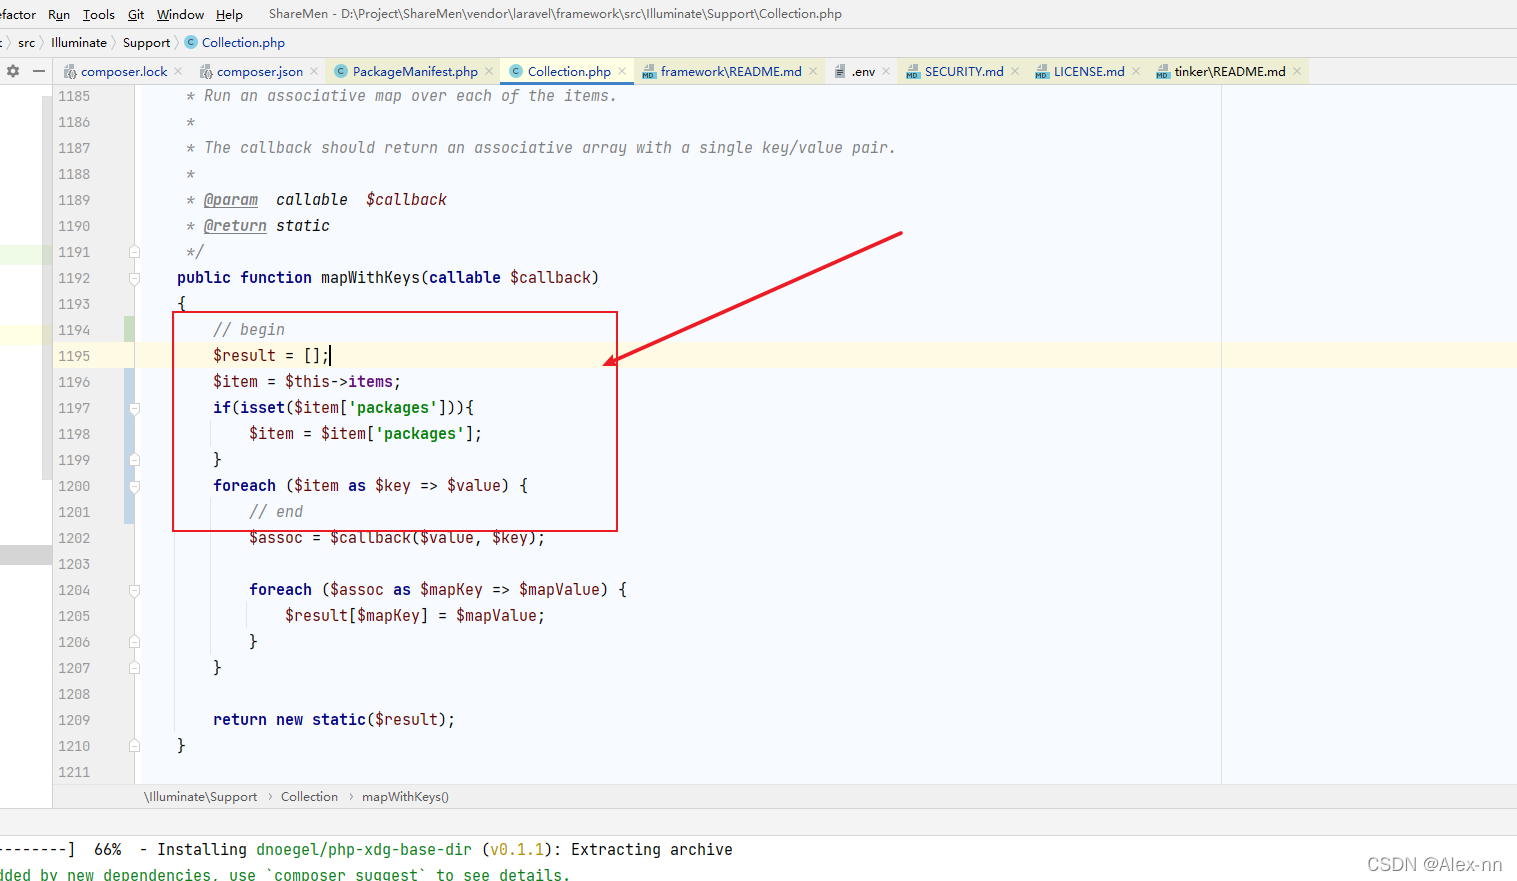This screenshot has width=1517, height=881.
Task: Click the Illuminate breadcrumb in navigation bar
Action: point(79,42)
